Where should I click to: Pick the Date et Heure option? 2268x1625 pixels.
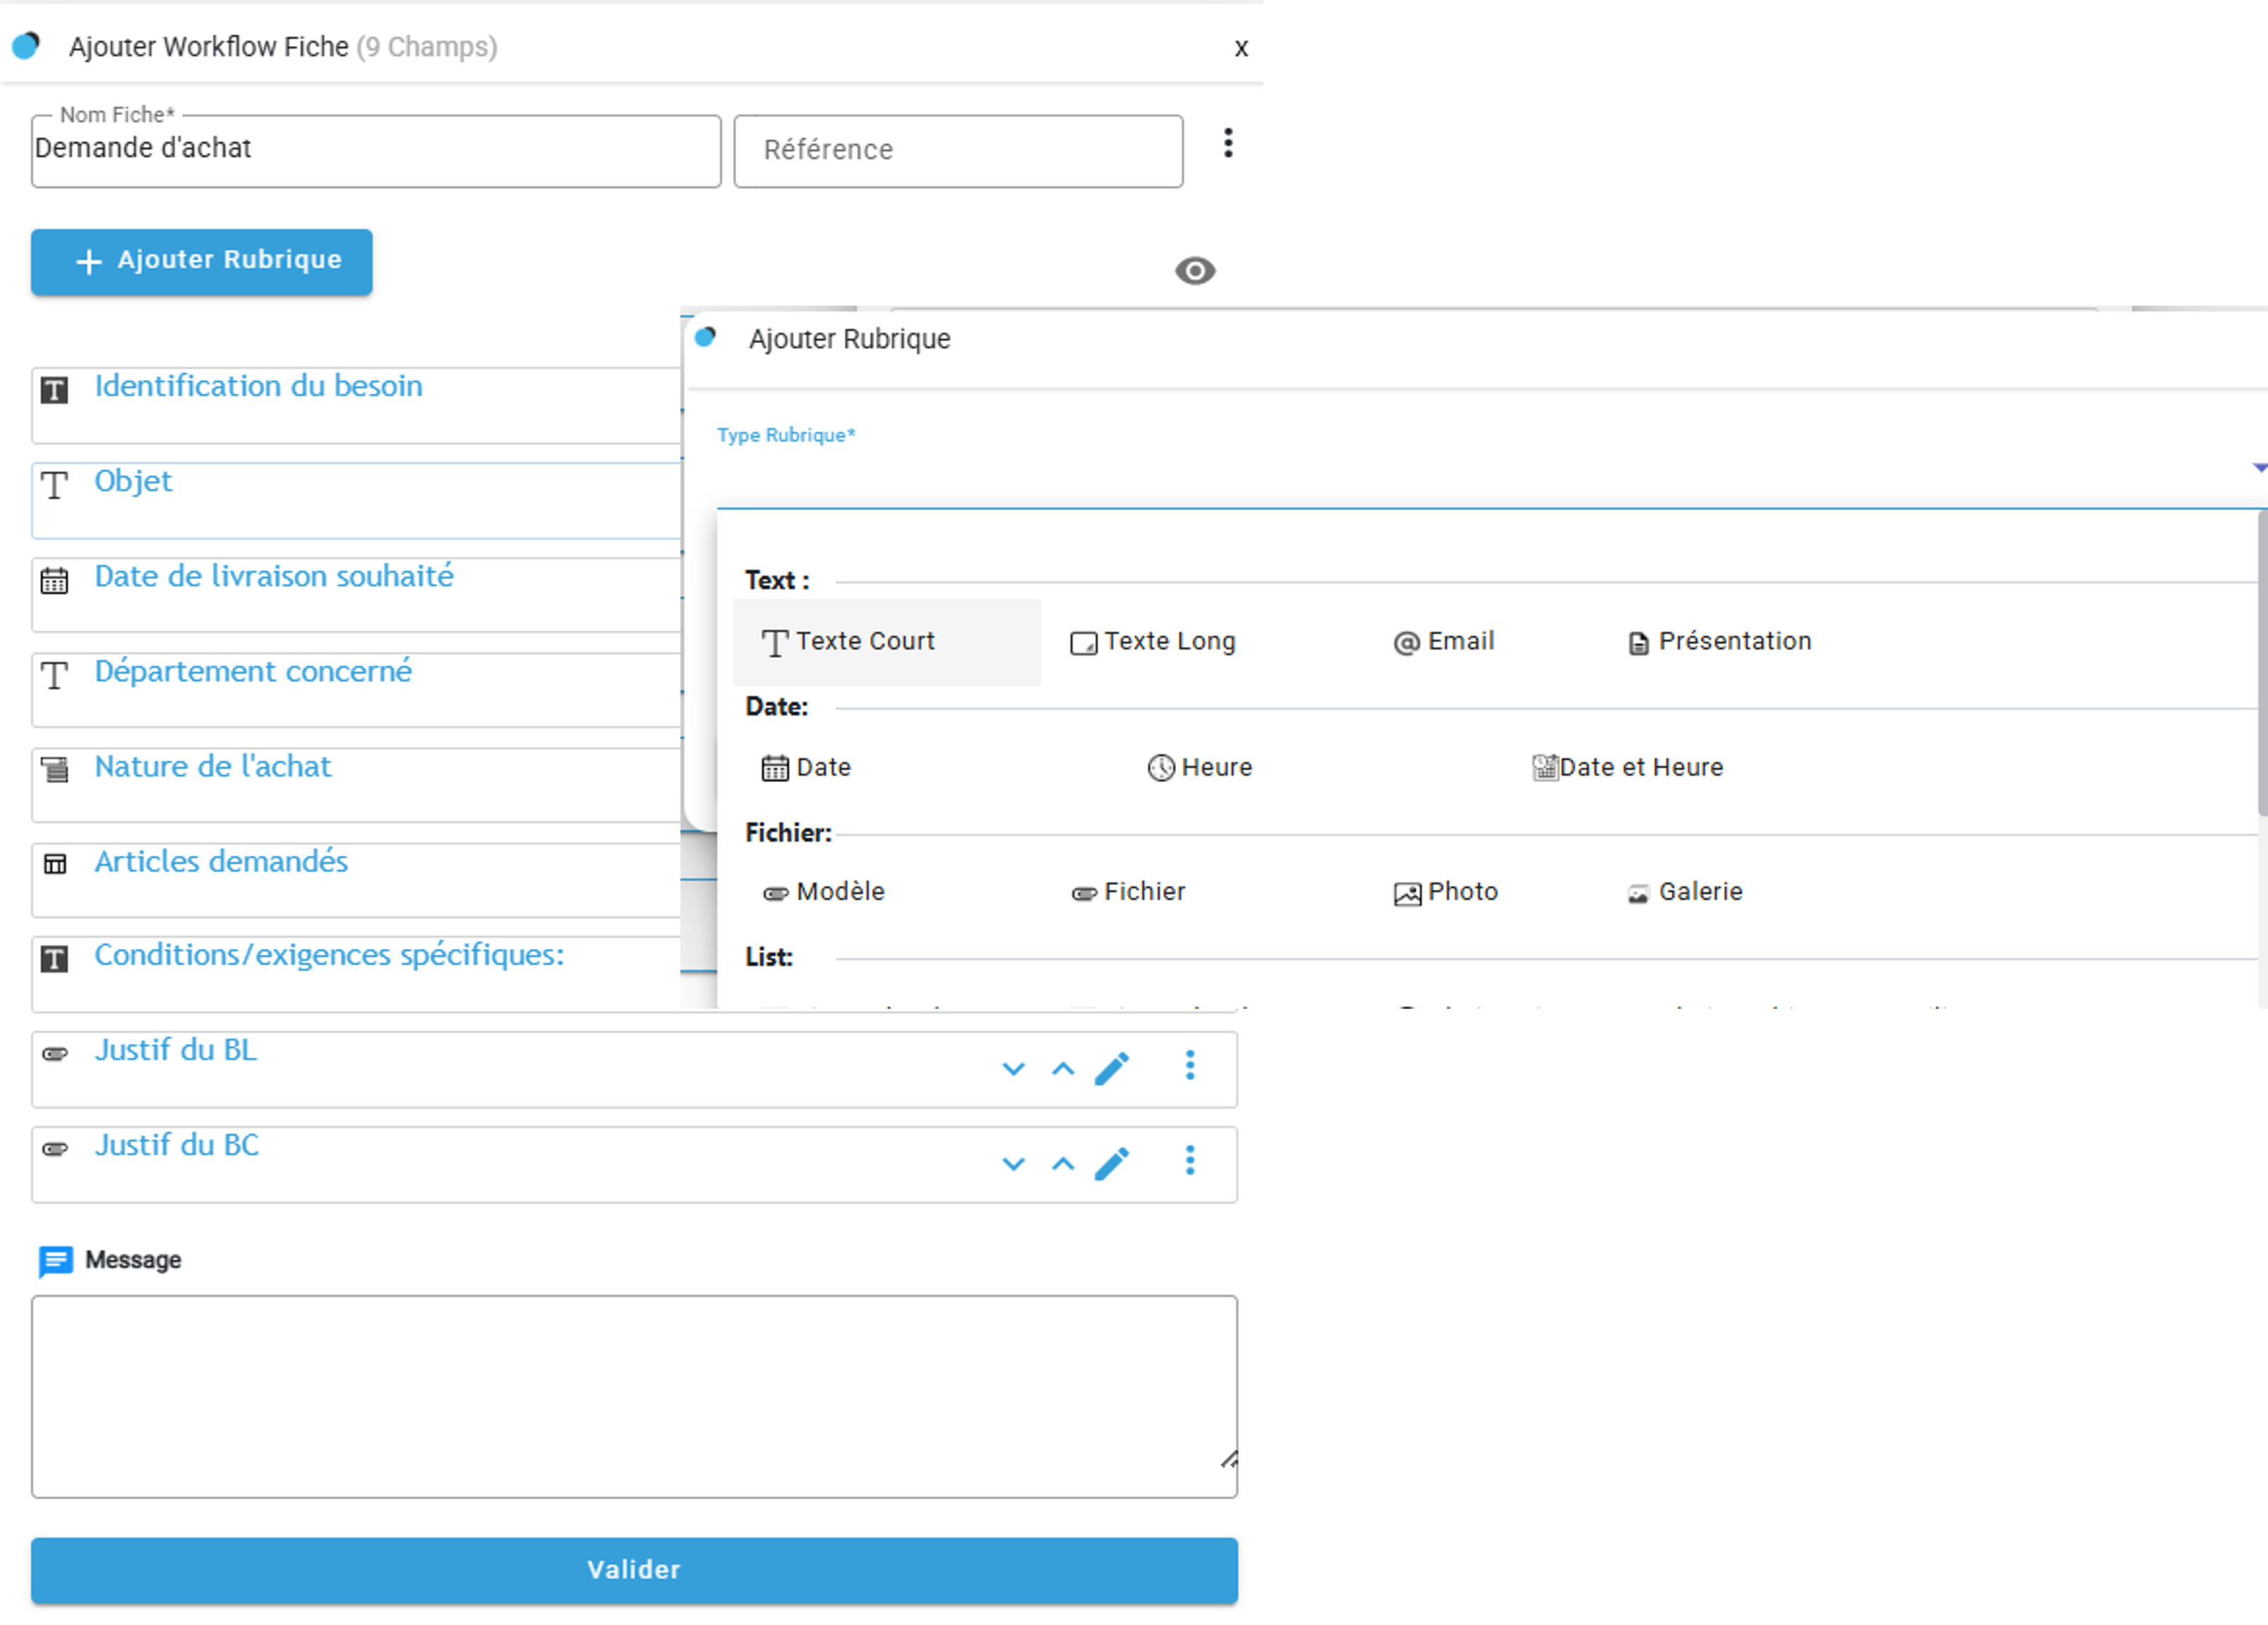(x=1627, y=767)
